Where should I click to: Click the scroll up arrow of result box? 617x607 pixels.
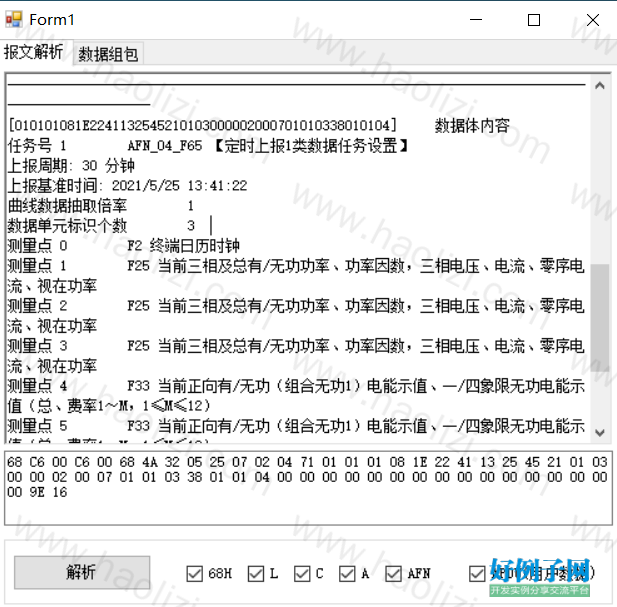(x=599, y=86)
